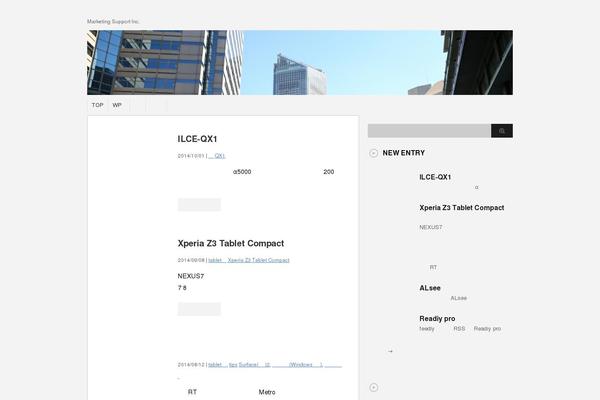Open the Marketing Support Inc. site title

pyautogui.click(x=113, y=21)
